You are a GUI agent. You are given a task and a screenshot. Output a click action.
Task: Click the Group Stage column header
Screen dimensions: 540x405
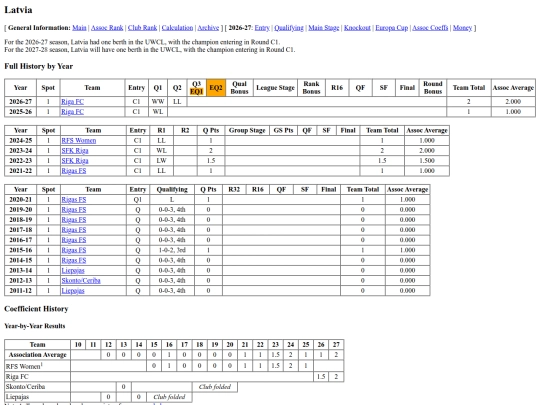coord(247,130)
